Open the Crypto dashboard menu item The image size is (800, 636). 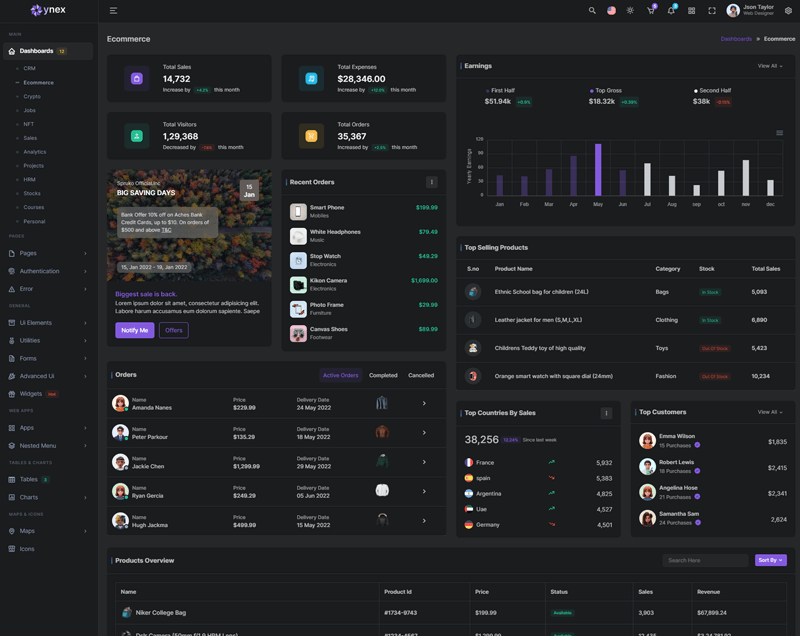tap(32, 97)
